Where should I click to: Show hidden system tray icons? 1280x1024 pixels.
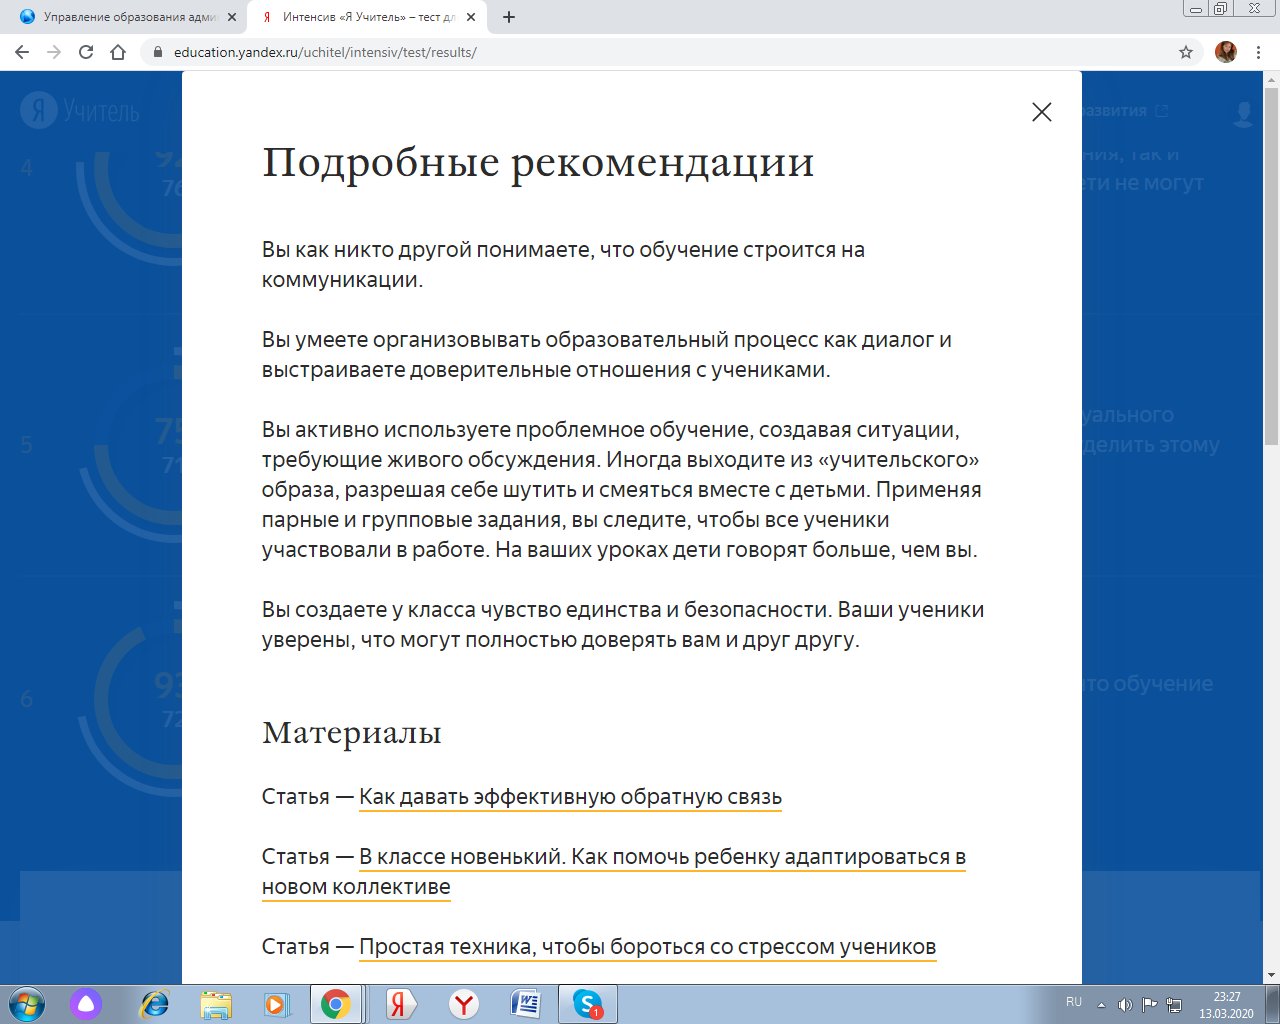tap(1101, 1004)
